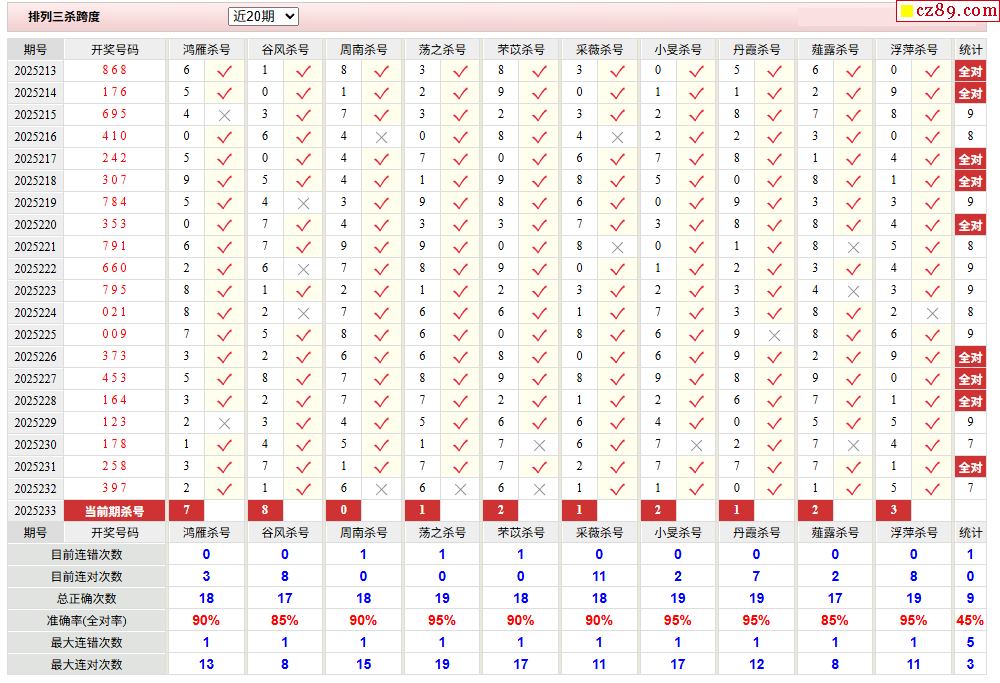Click the X mark for 荡之杀号 in row 2025232

460,489
